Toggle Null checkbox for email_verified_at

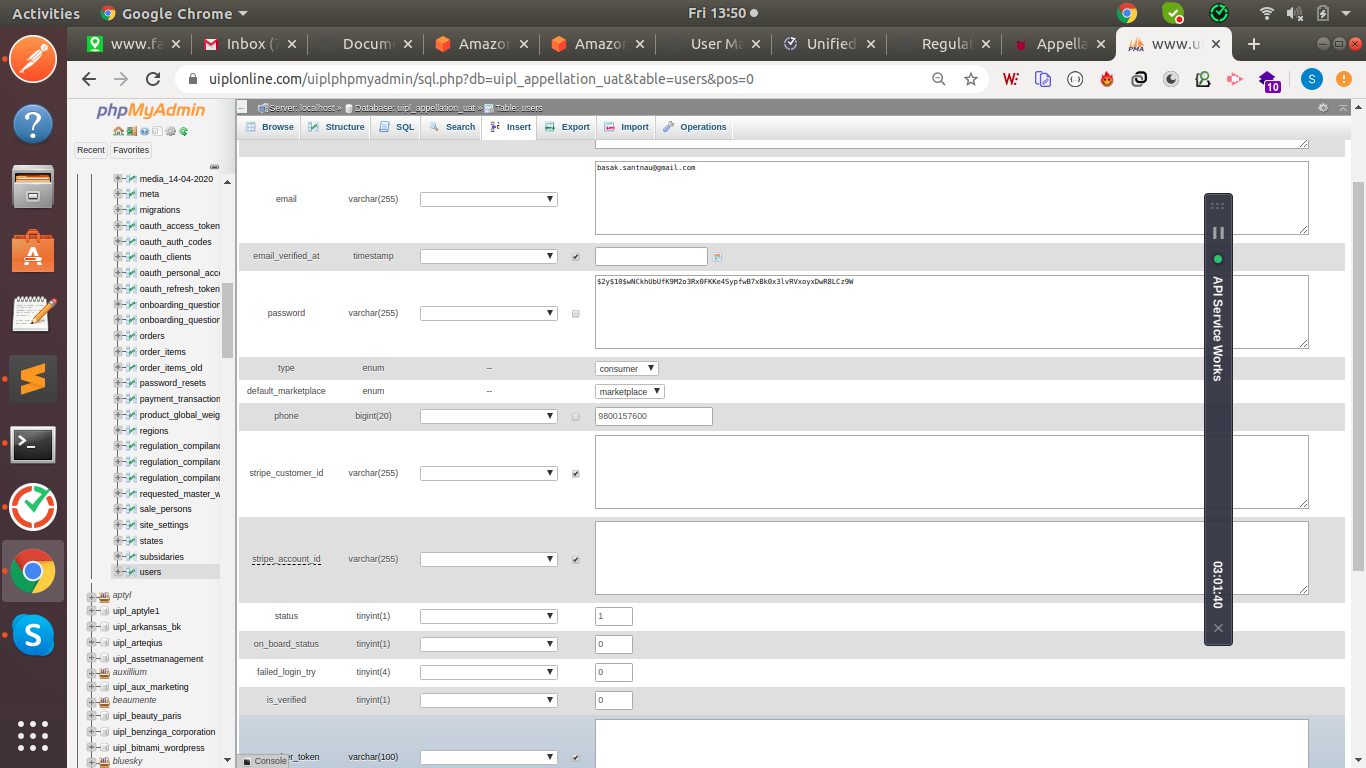(x=575, y=257)
